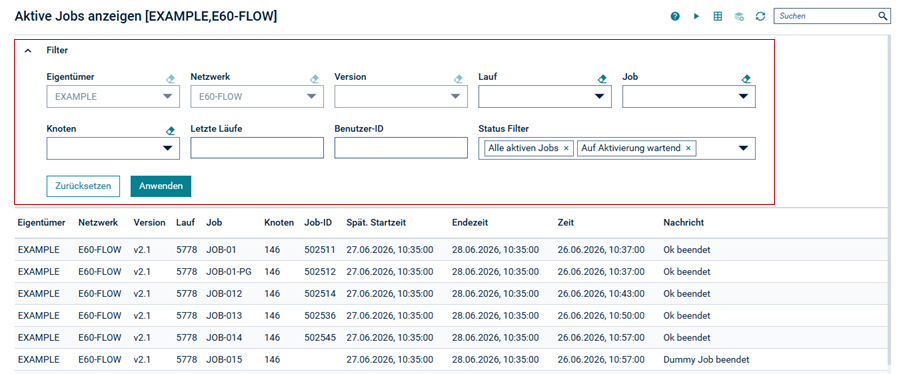Remove the 'Alle aktiven Jobs' chip
901x374 pixels.
(x=566, y=148)
